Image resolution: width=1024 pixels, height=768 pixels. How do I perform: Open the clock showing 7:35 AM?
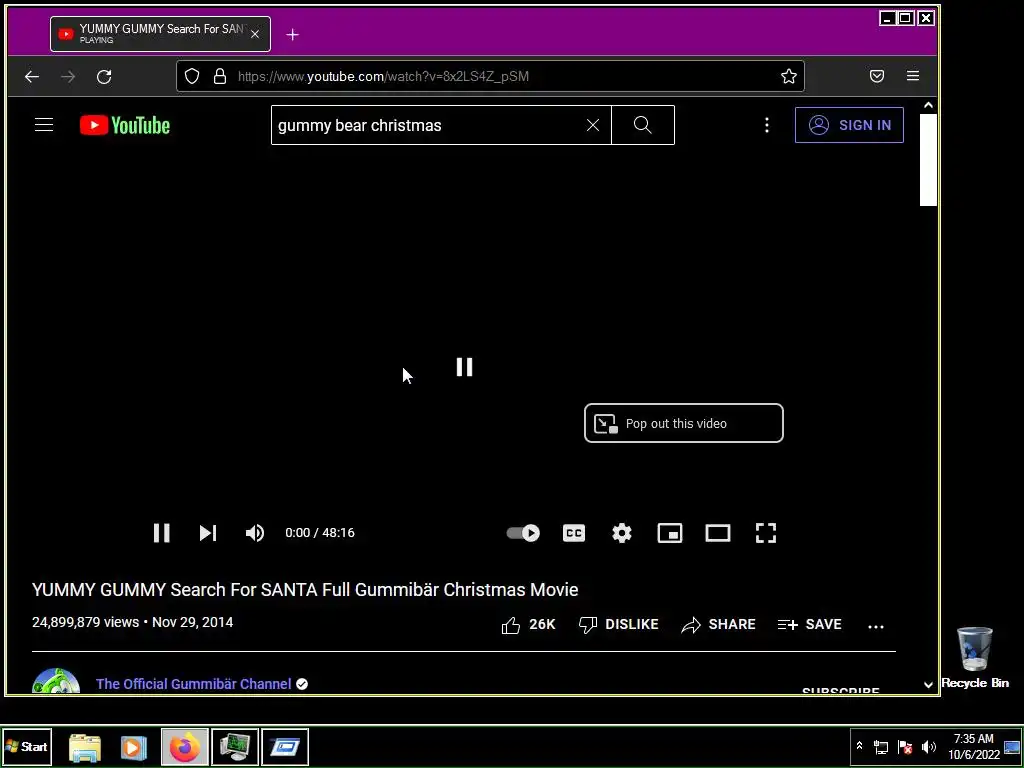pos(974,746)
